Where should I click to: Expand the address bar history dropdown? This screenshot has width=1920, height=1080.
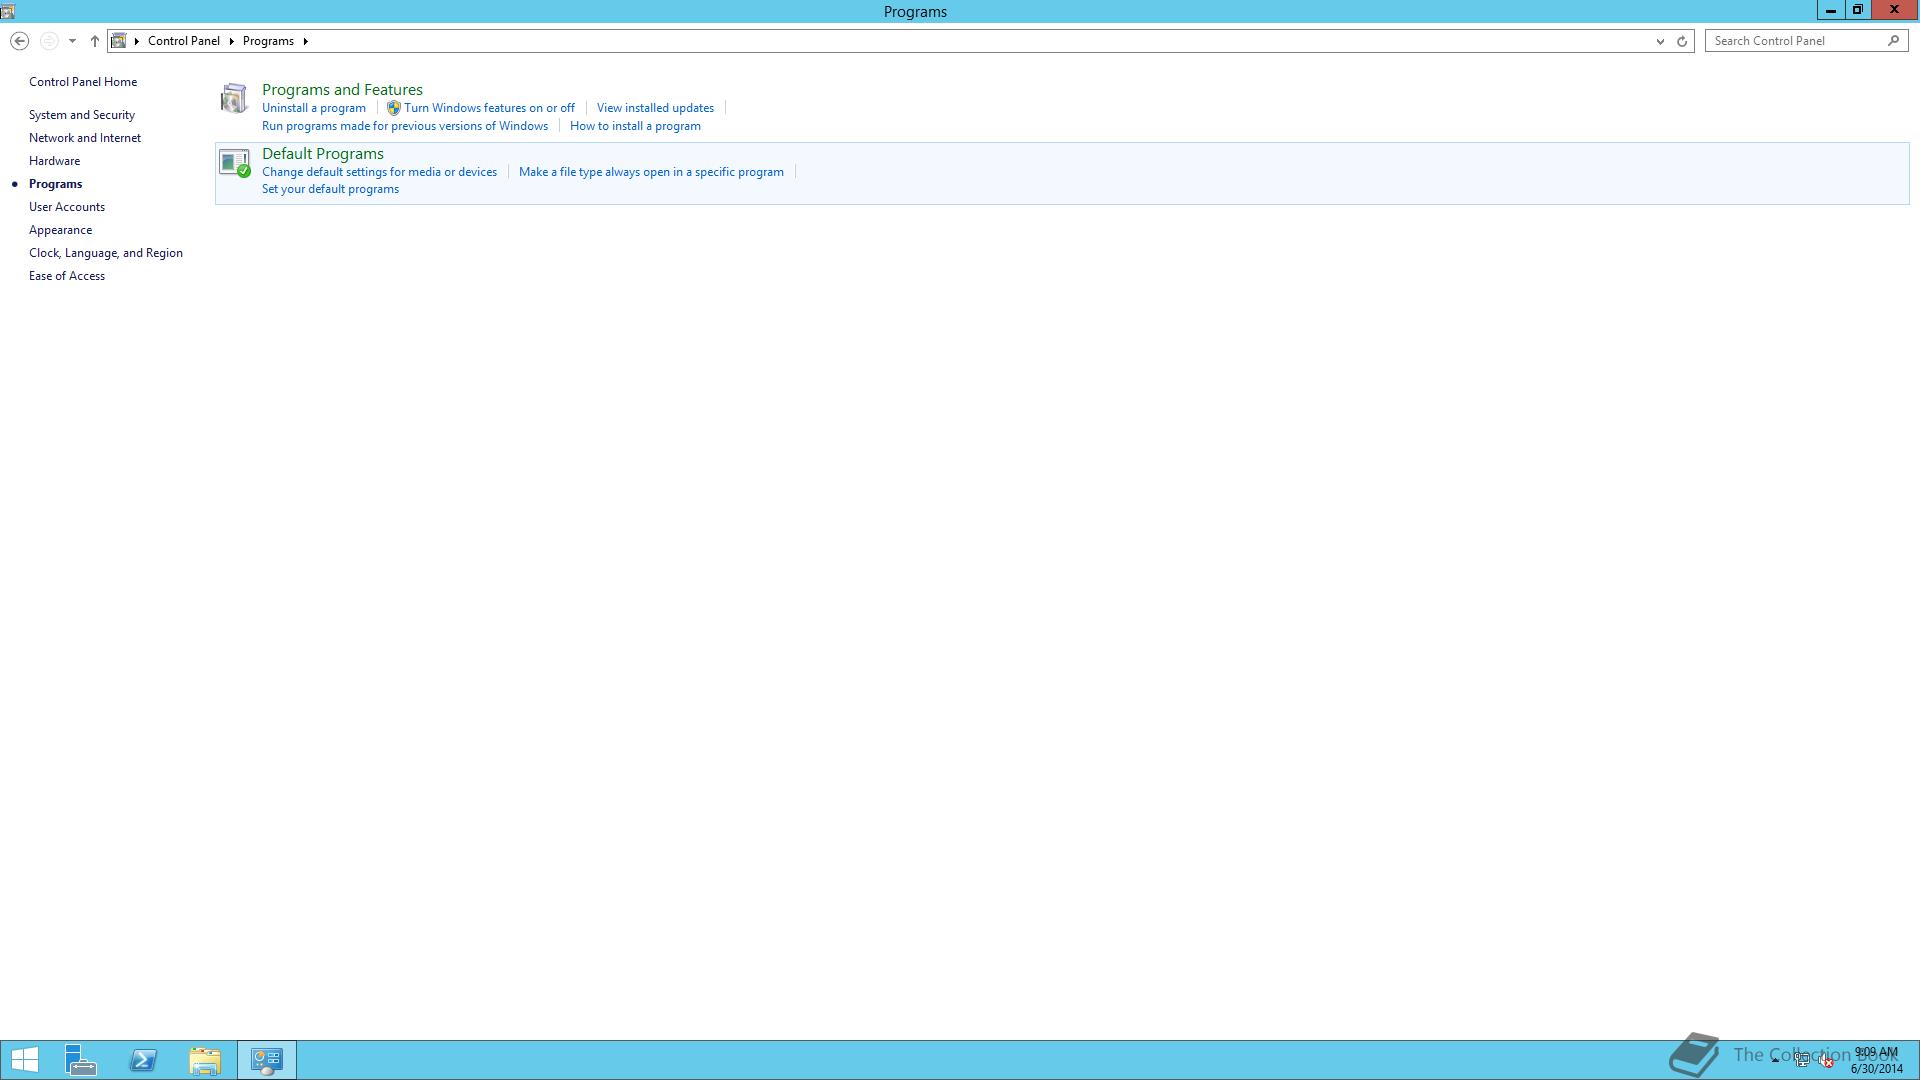(1660, 41)
